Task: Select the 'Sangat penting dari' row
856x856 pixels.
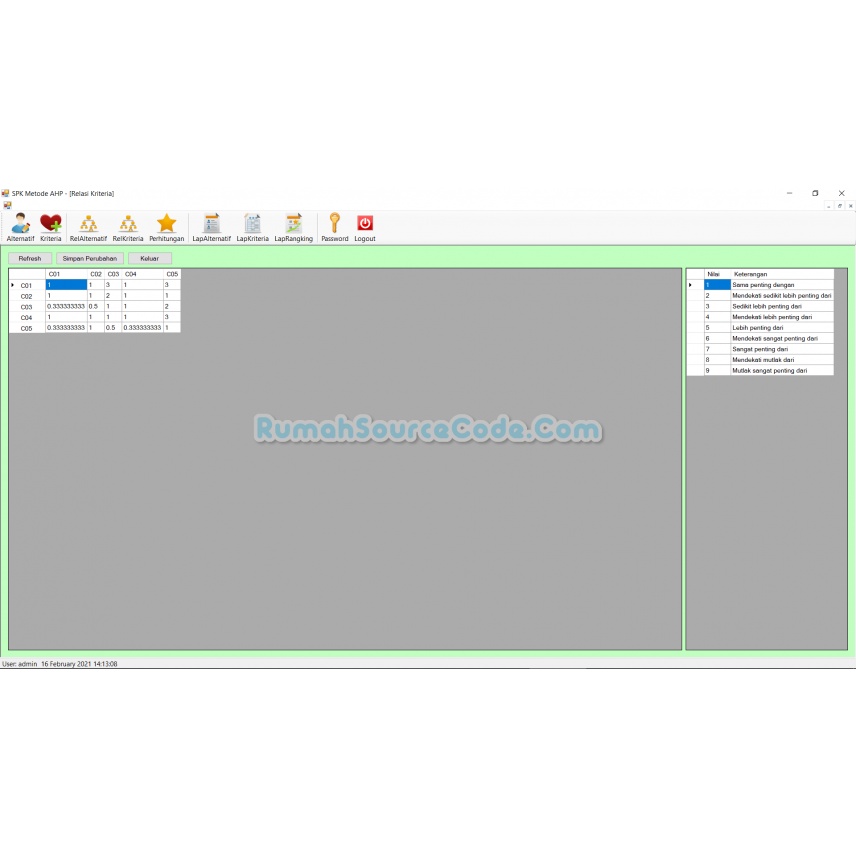Action: pos(760,349)
